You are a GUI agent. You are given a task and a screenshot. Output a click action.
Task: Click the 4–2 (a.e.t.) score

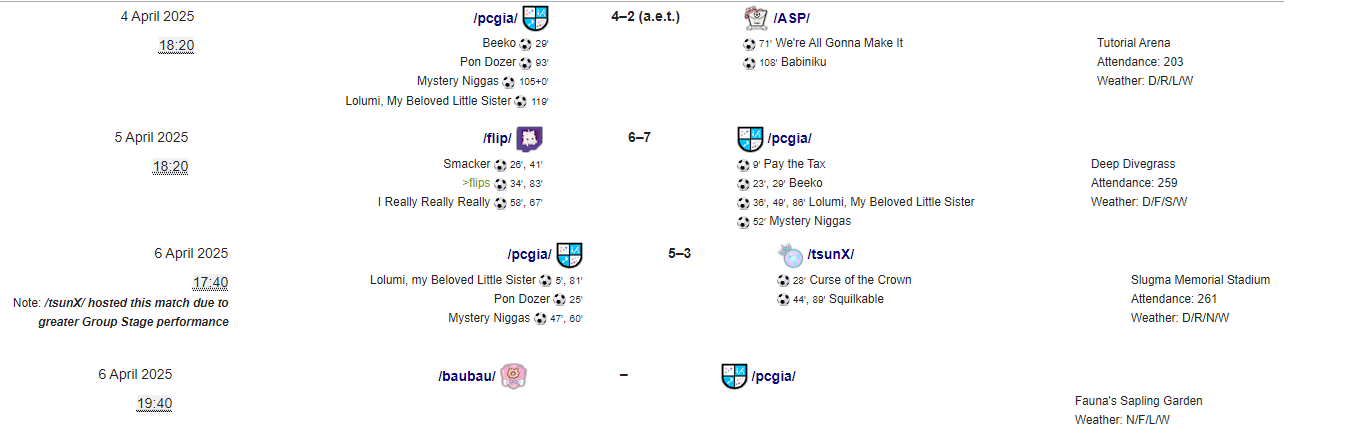(x=645, y=17)
